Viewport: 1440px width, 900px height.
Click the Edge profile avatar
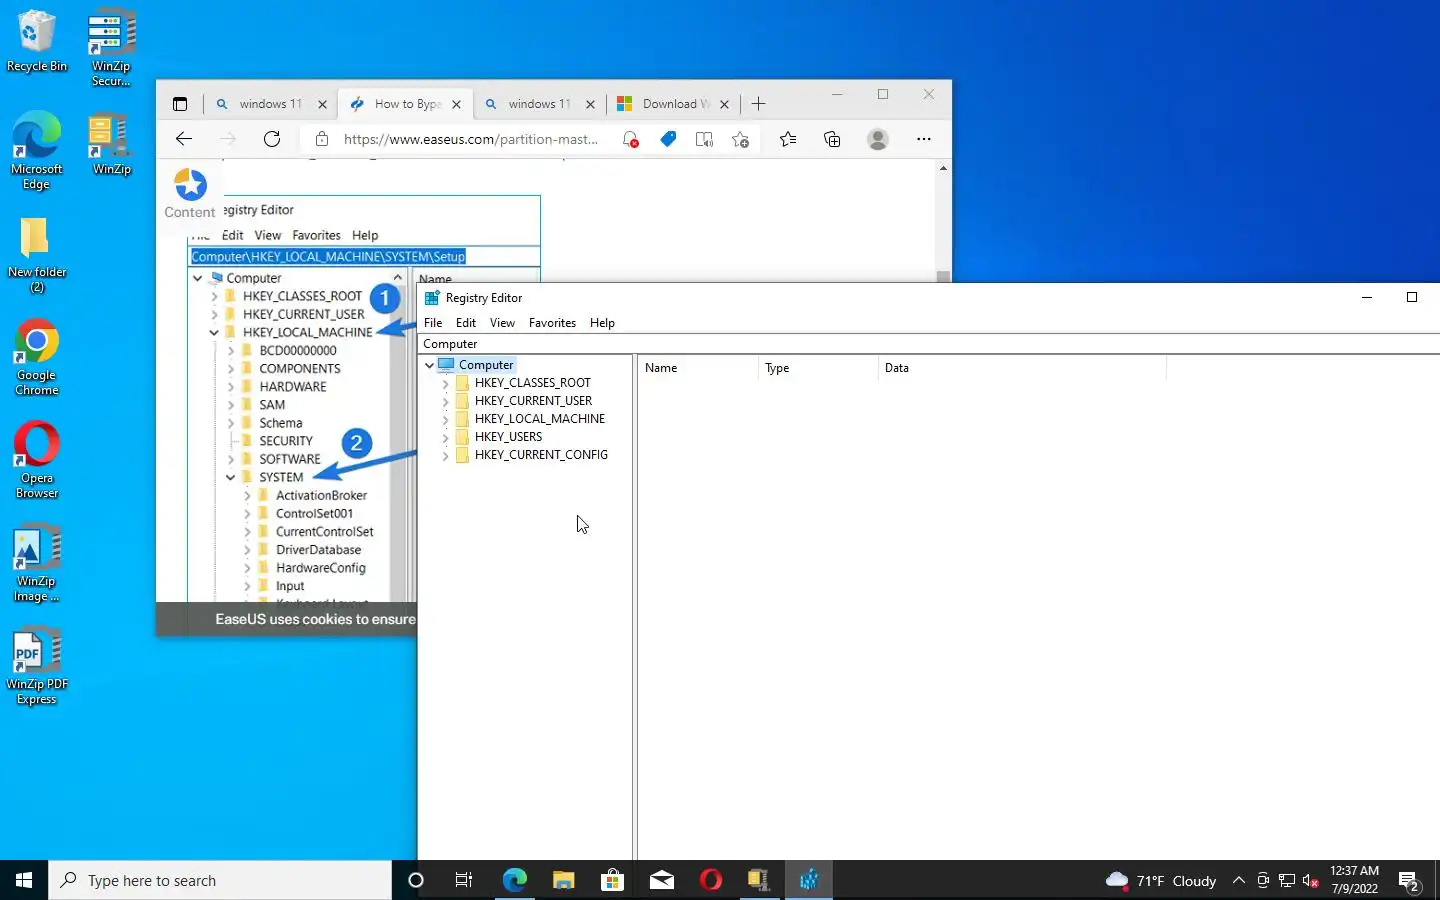878,139
